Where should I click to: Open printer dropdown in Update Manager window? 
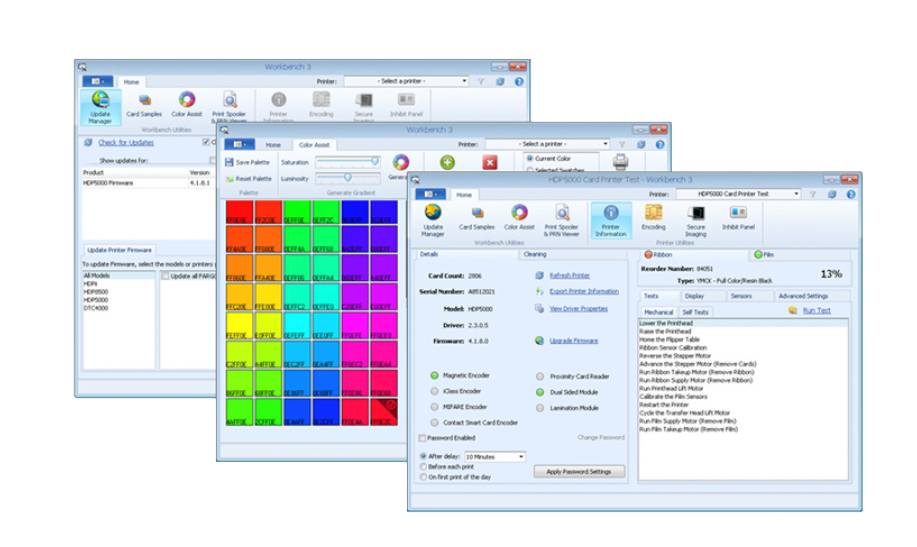pos(406,81)
